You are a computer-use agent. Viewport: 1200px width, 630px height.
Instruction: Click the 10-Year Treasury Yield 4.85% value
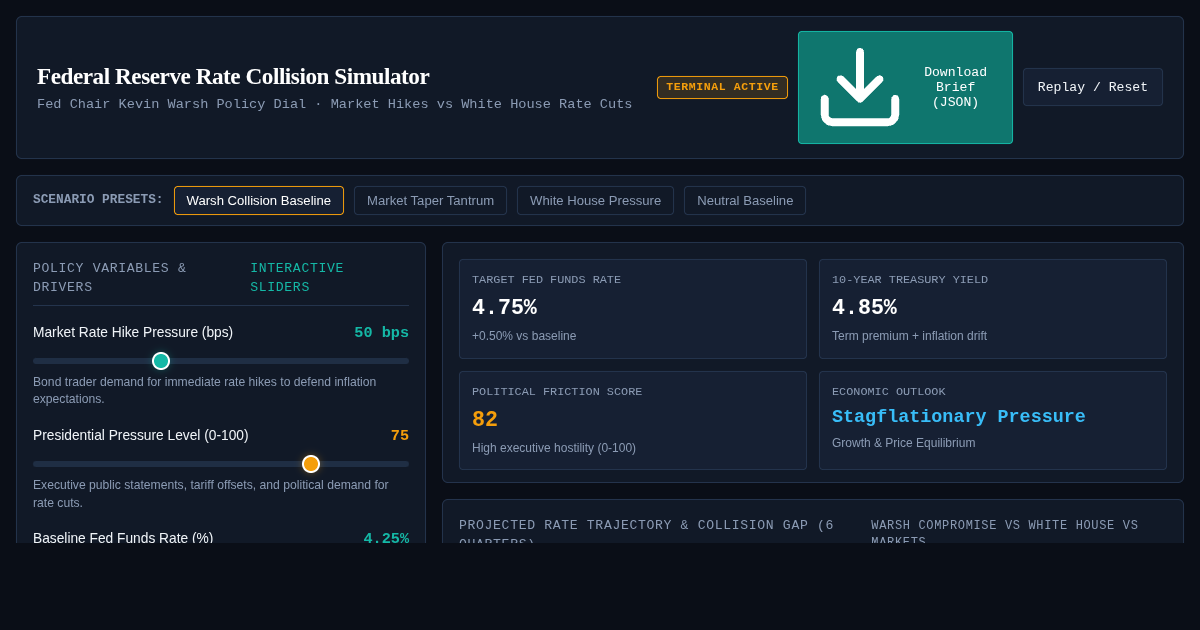click(x=864, y=308)
